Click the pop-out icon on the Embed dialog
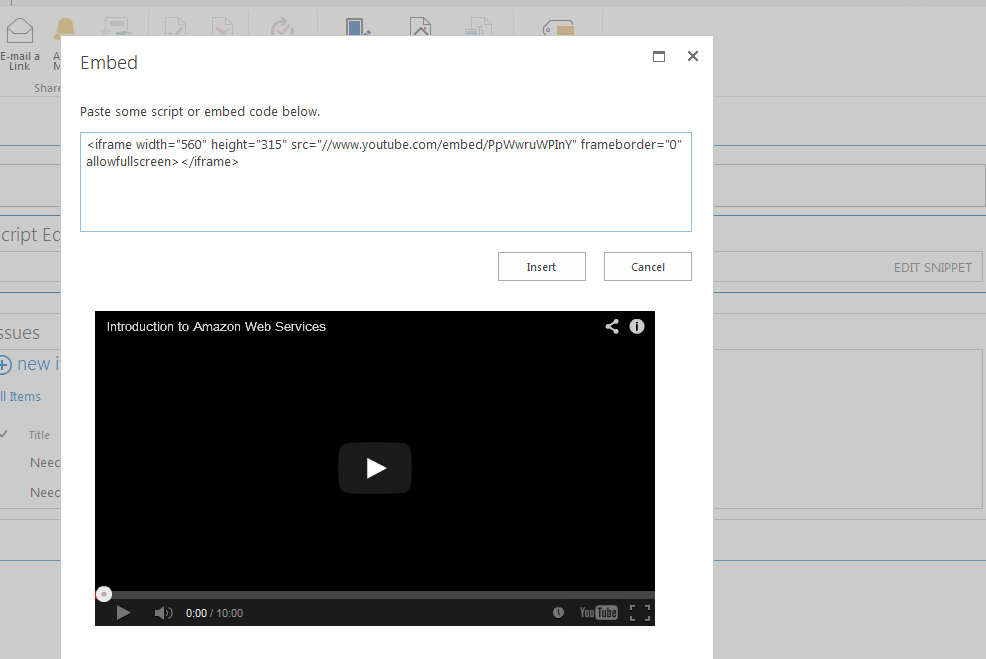The width and height of the screenshot is (986, 659). pos(658,57)
